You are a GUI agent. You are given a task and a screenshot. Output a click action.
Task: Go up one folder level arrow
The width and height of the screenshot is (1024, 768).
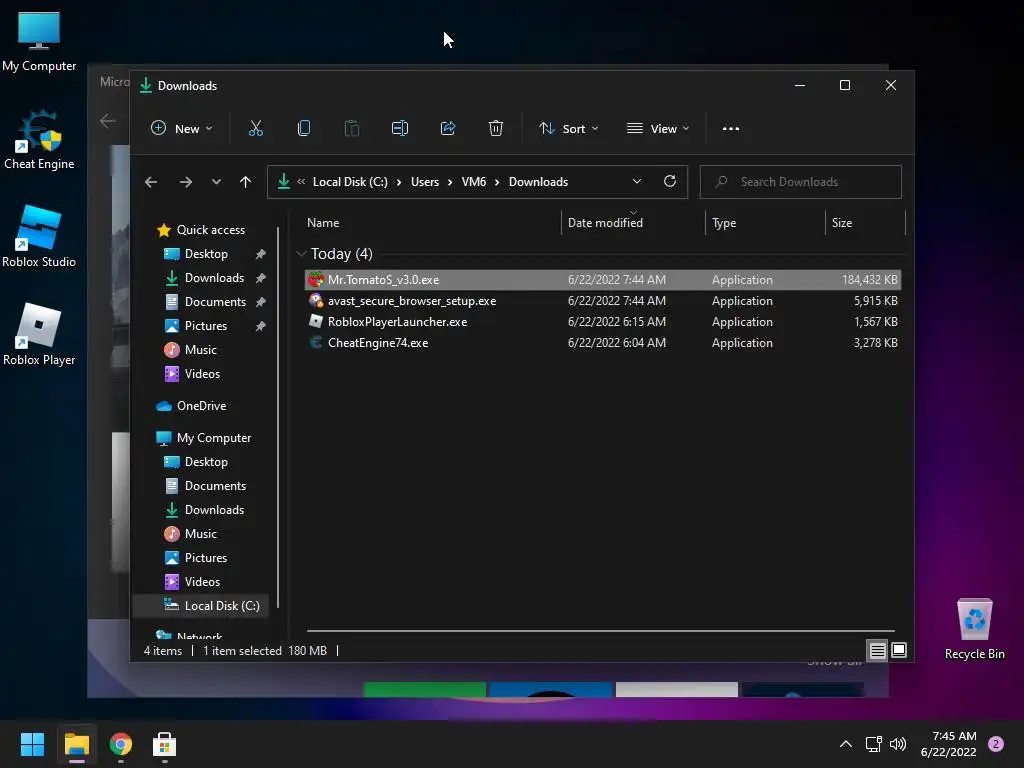(246, 182)
